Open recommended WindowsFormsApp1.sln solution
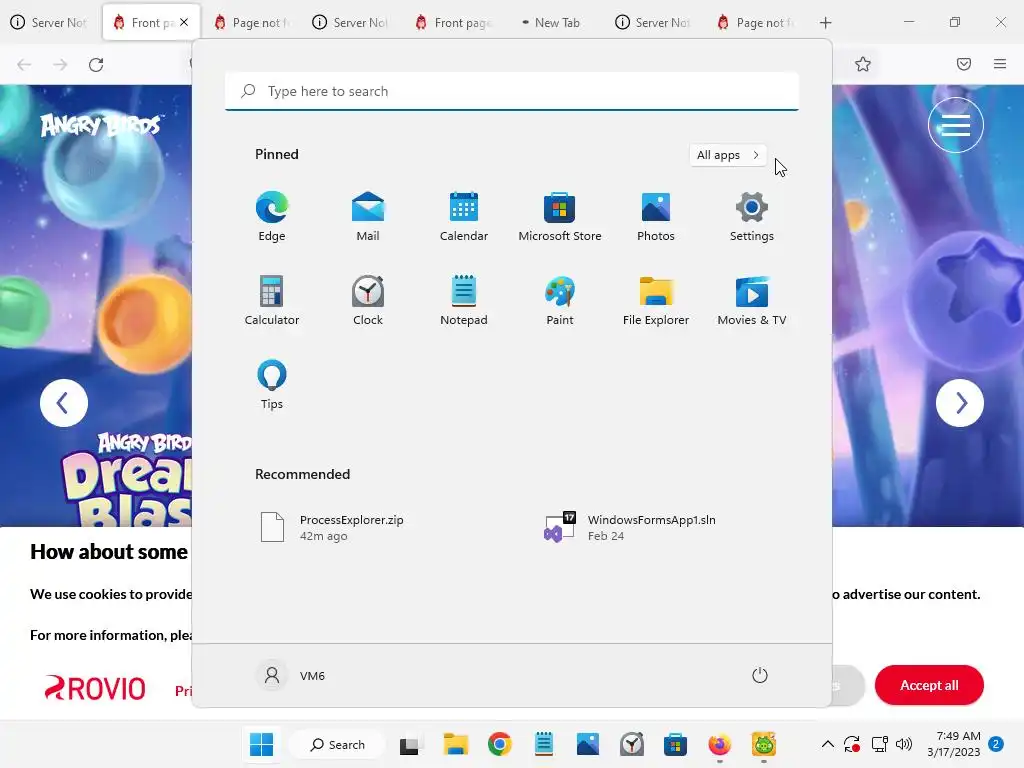The width and height of the screenshot is (1024, 768). [x=653, y=527]
